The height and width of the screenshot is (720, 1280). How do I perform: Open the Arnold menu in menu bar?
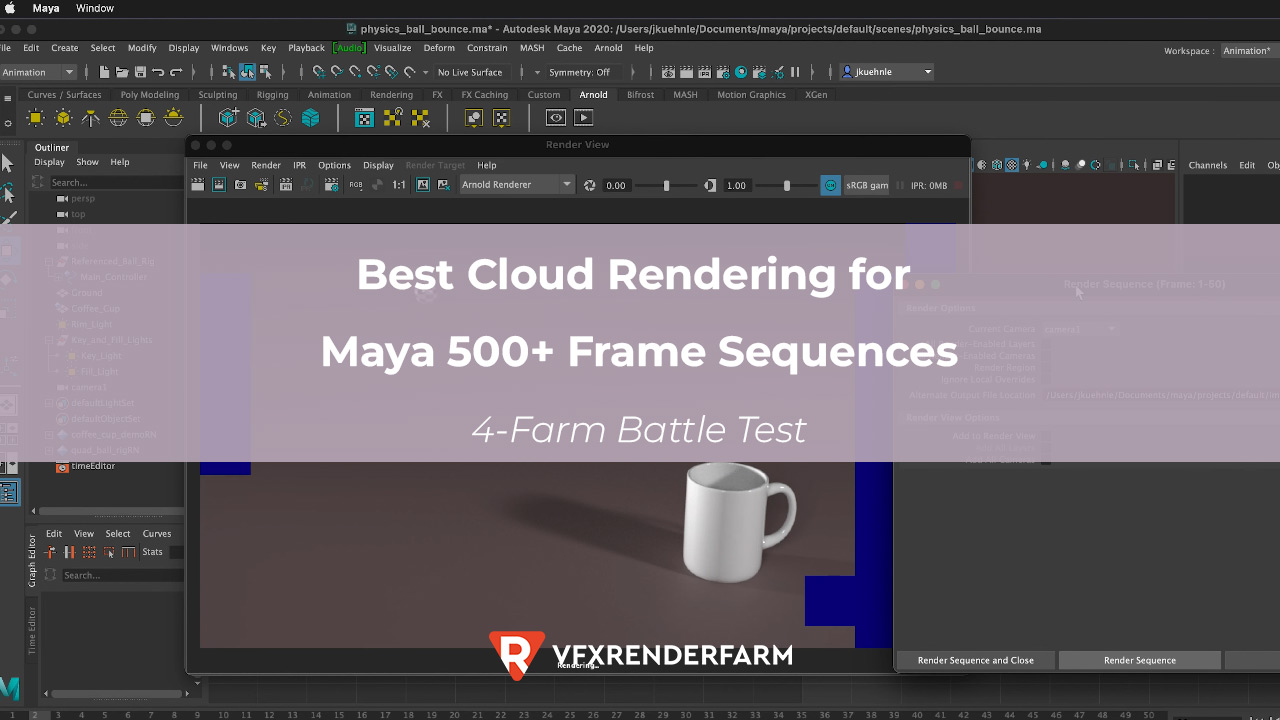click(x=608, y=48)
